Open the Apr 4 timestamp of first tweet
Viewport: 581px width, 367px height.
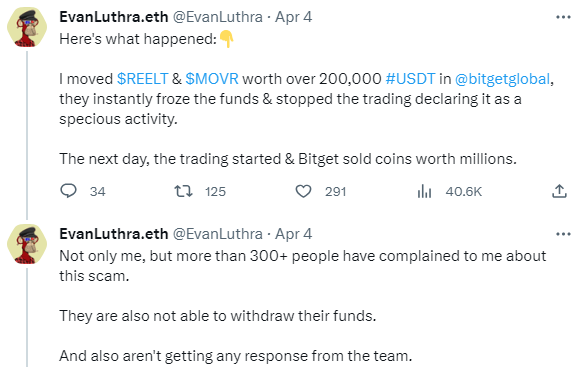(x=293, y=17)
